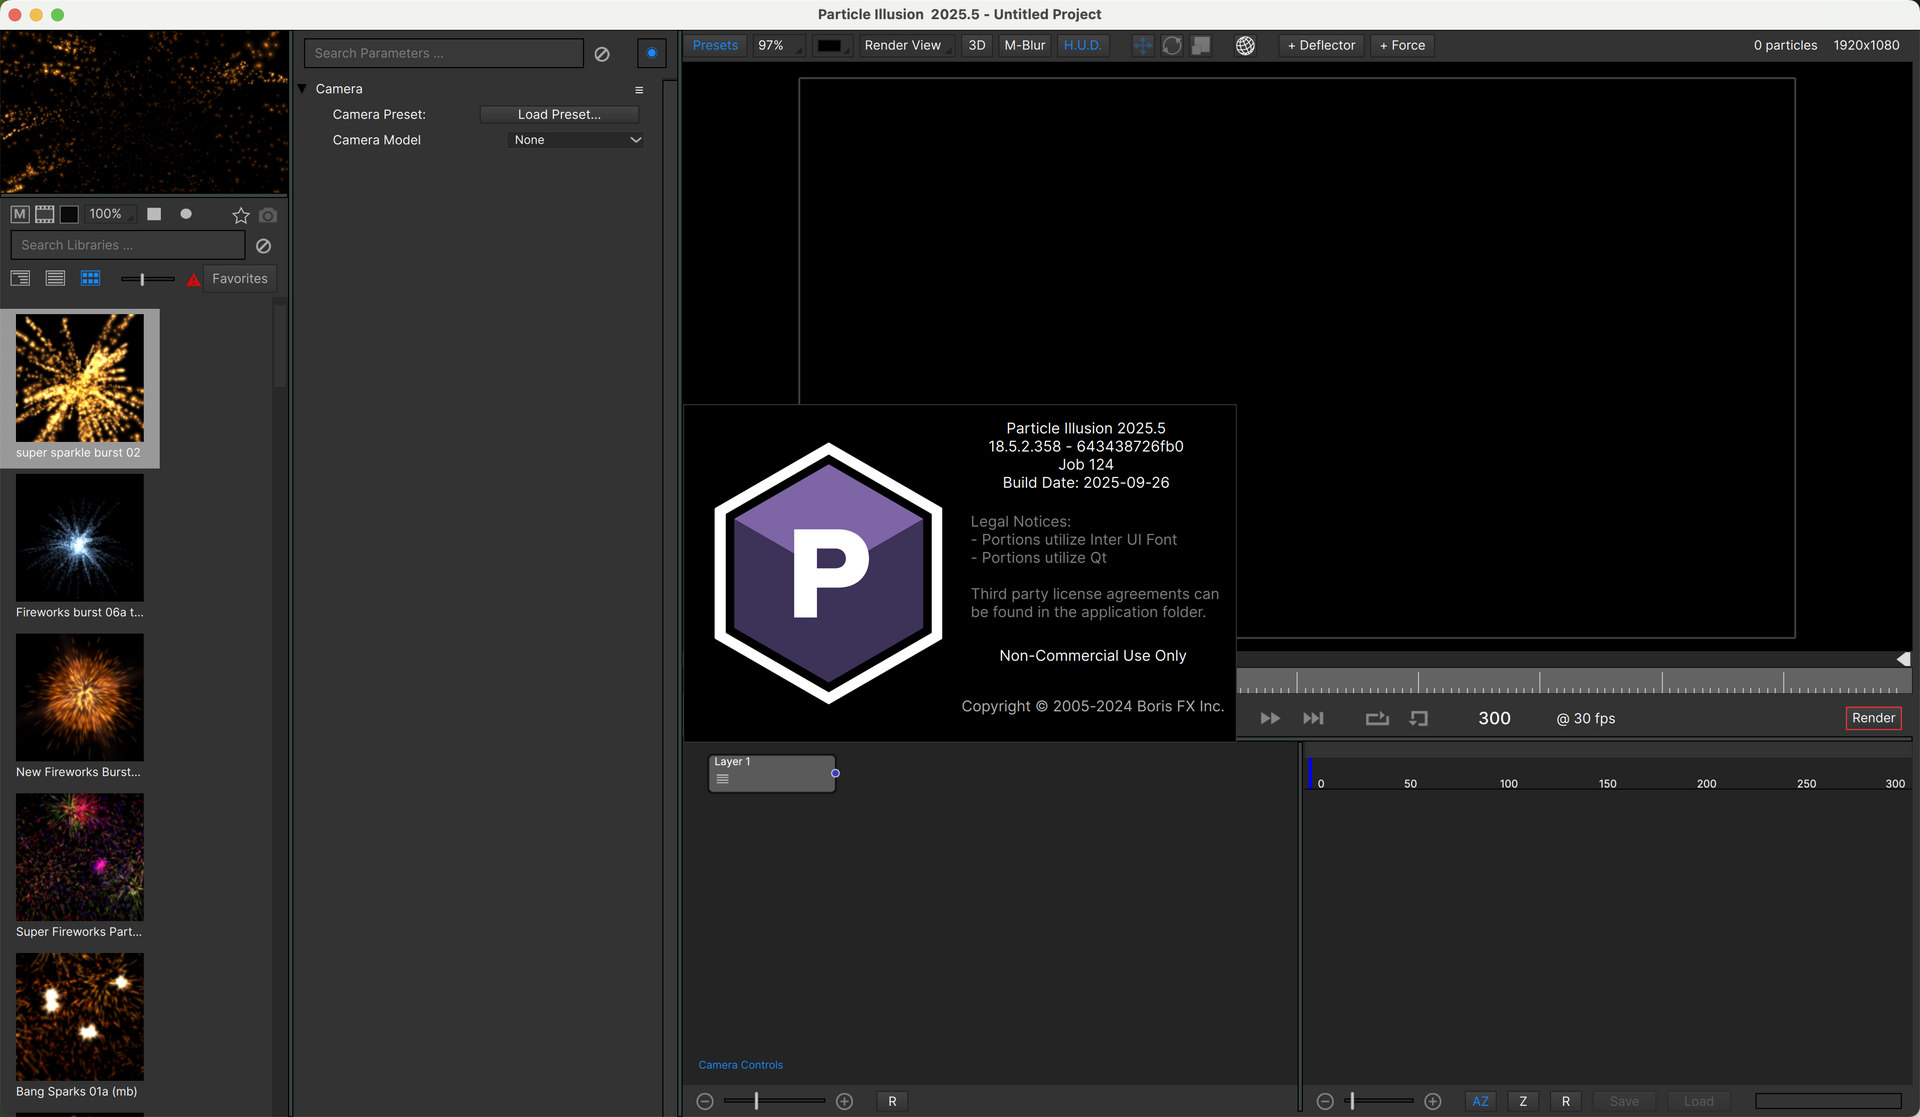Open the Render View dropdown
The image size is (1920, 1117).
(x=903, y=46)
